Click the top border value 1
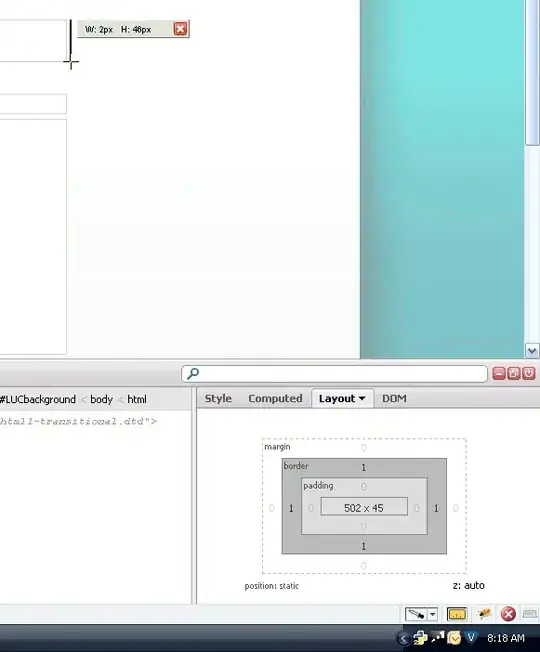The image size is (540, 652). point(363,467)
